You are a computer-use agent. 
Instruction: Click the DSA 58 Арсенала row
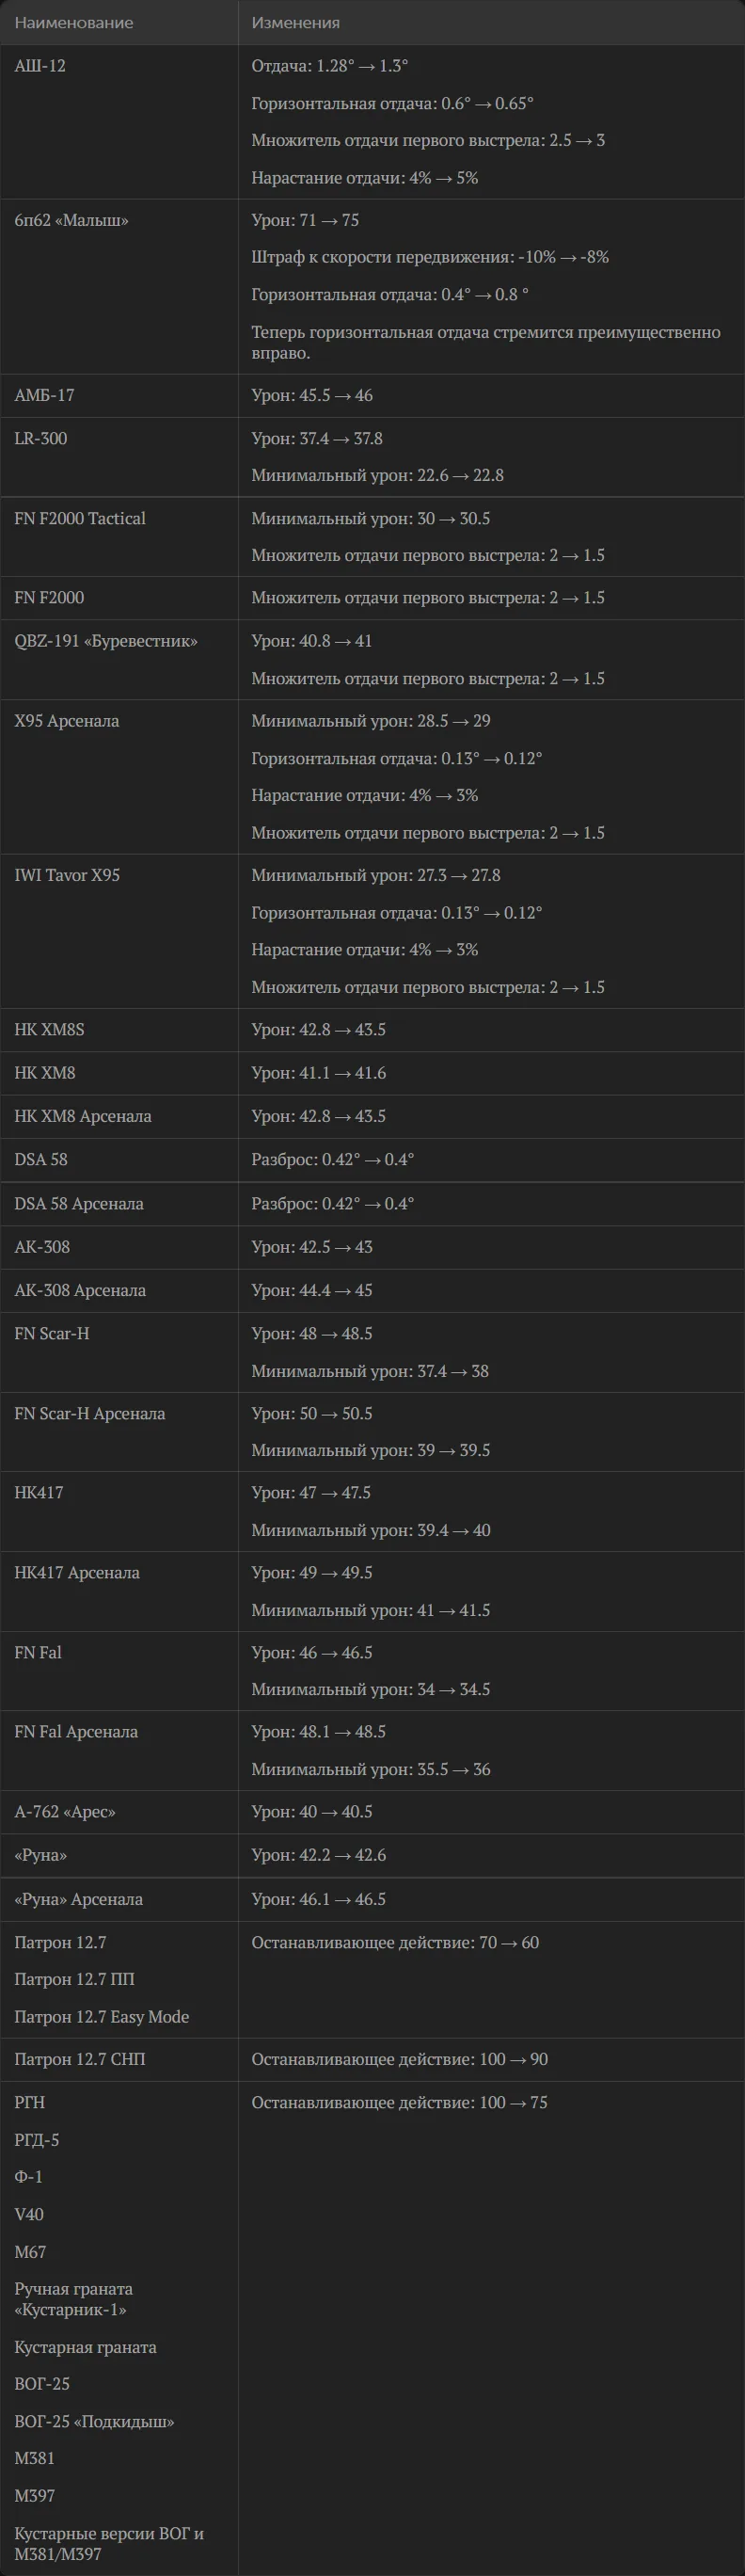pyautogui.click(x=372, y=1204)
